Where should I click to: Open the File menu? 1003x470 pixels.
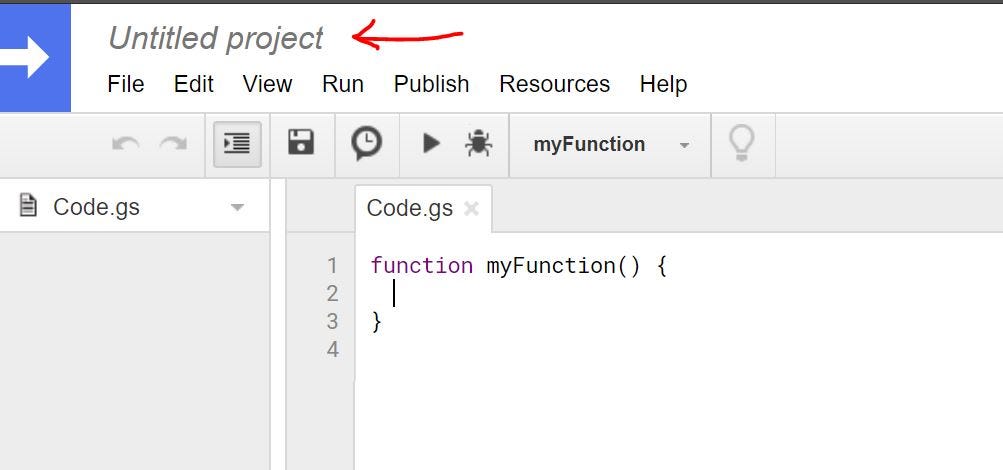[x=126, y=84]
